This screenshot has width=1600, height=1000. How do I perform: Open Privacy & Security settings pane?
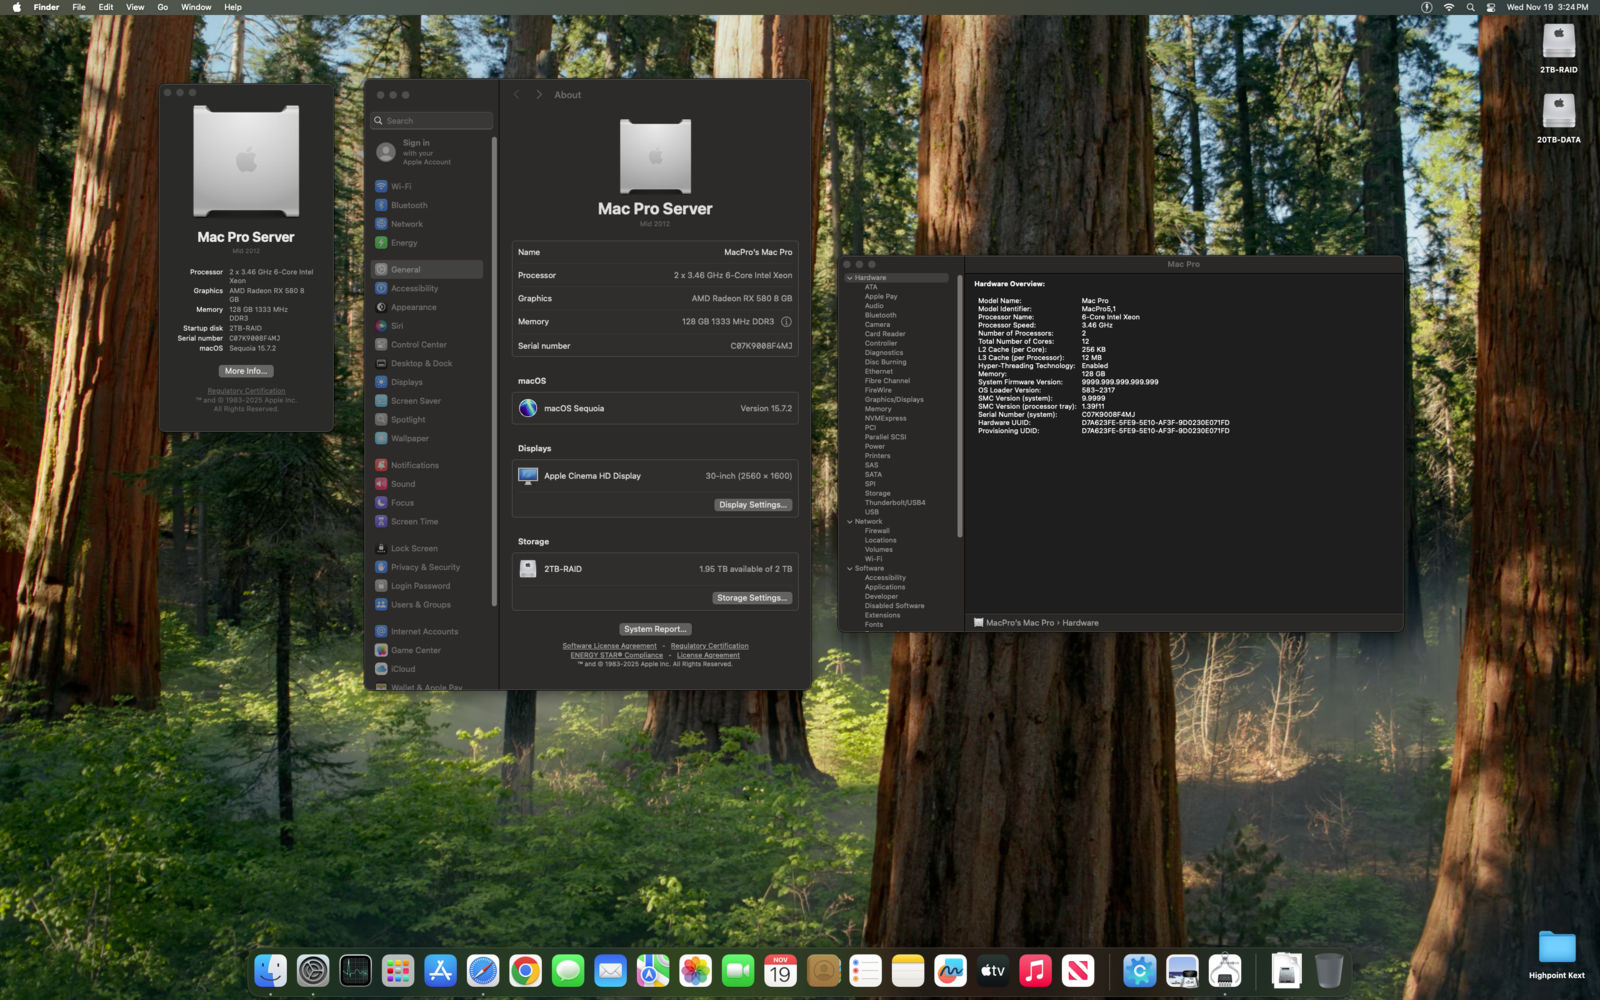point(424,567)
